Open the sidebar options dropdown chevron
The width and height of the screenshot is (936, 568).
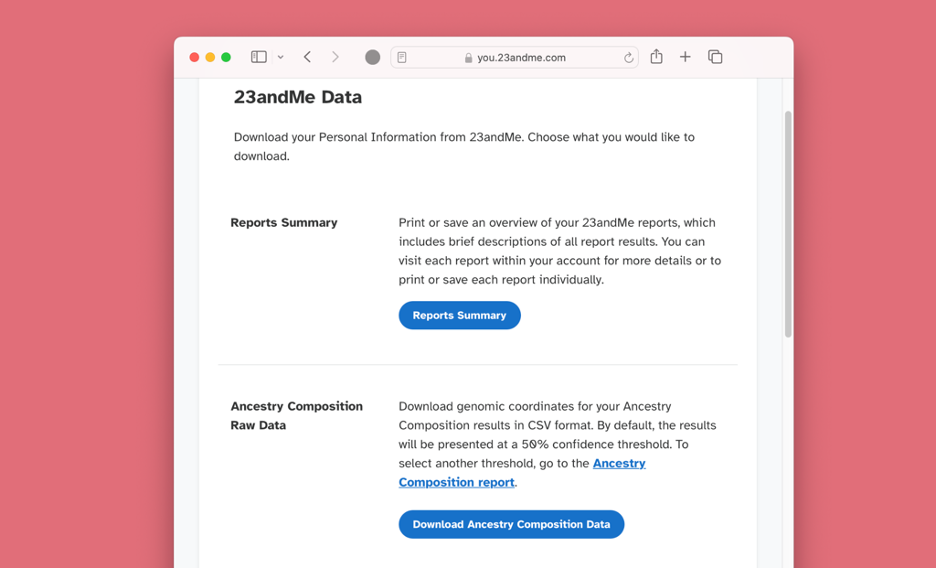(x=281, y=57)
